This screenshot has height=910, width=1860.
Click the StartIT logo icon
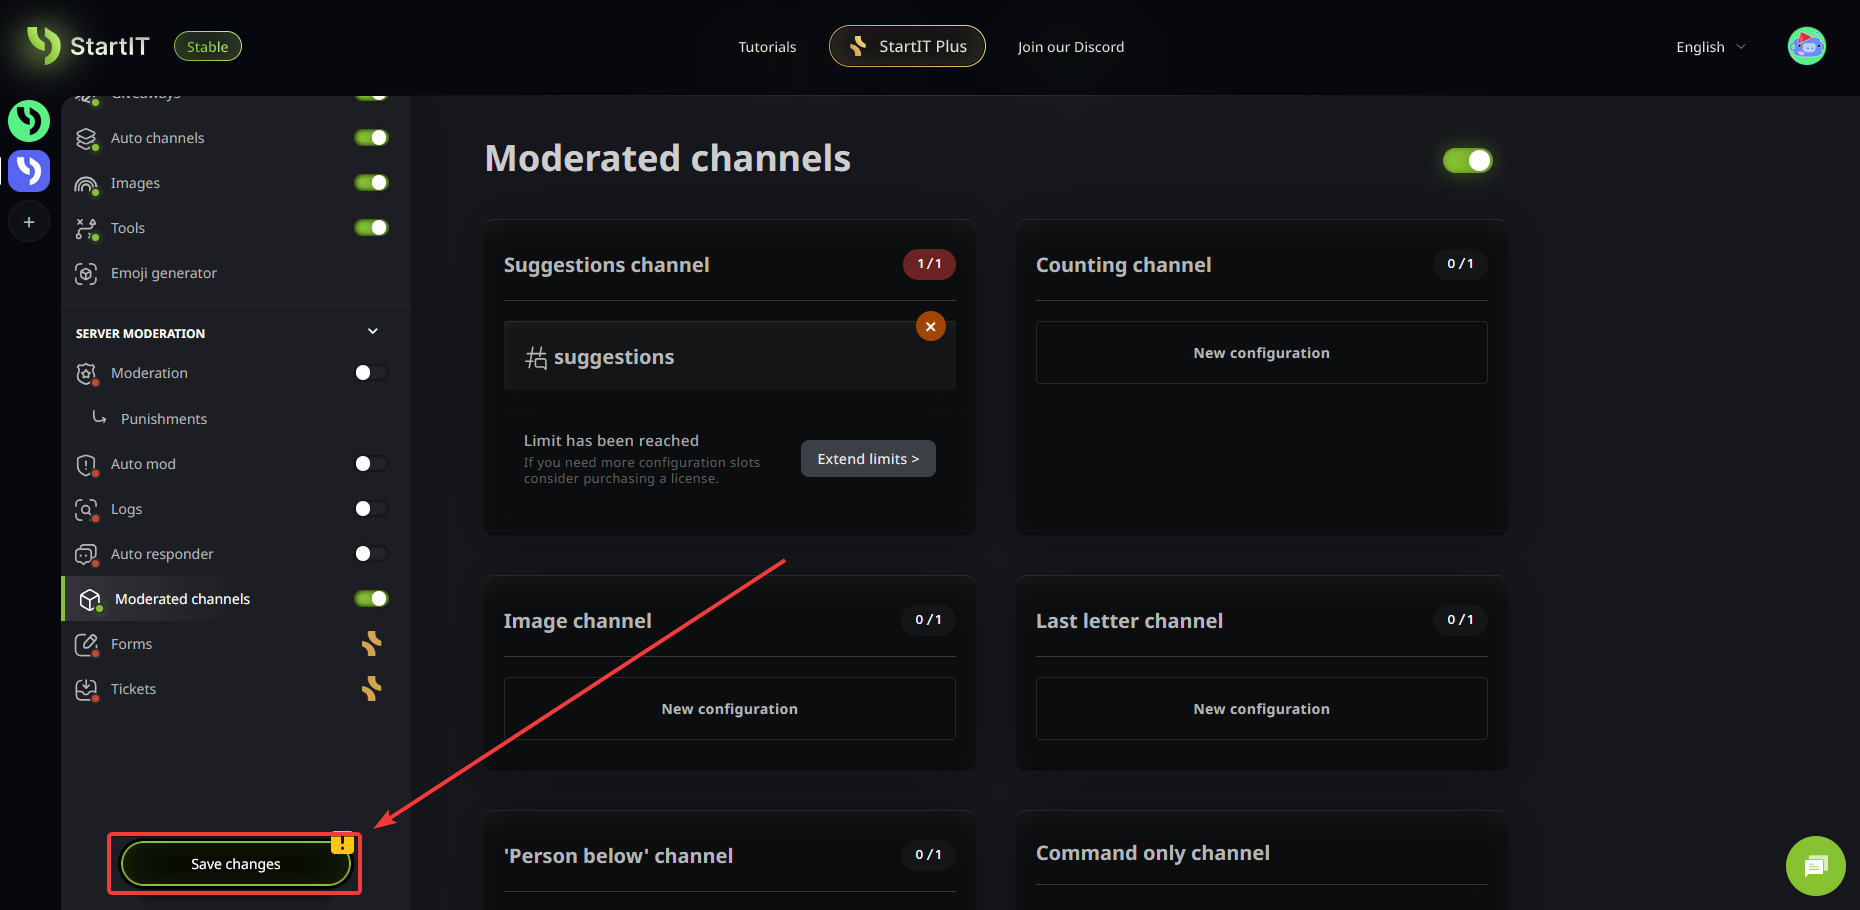(x=44, y=45)
